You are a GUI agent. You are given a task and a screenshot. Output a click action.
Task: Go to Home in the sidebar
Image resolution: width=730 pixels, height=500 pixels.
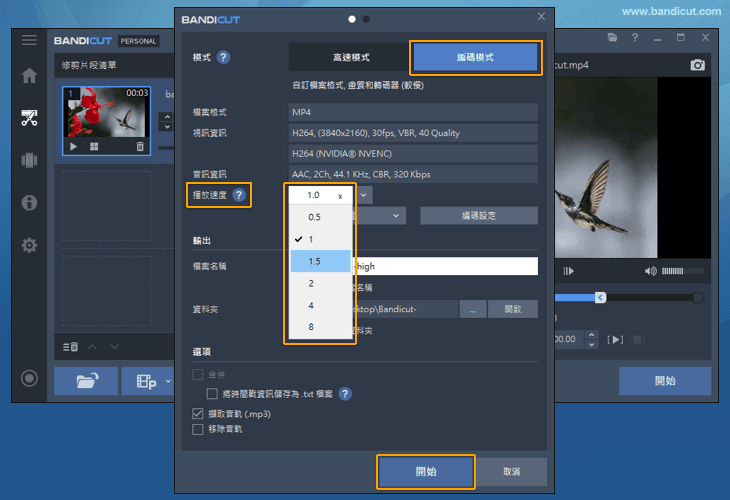29,75
